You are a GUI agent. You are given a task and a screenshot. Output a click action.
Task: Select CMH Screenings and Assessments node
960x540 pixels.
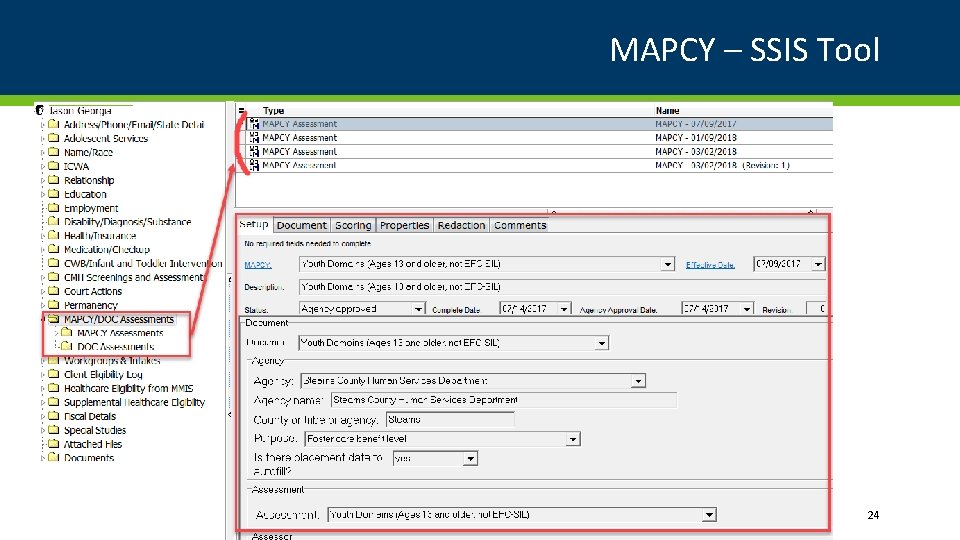point(133,277)
